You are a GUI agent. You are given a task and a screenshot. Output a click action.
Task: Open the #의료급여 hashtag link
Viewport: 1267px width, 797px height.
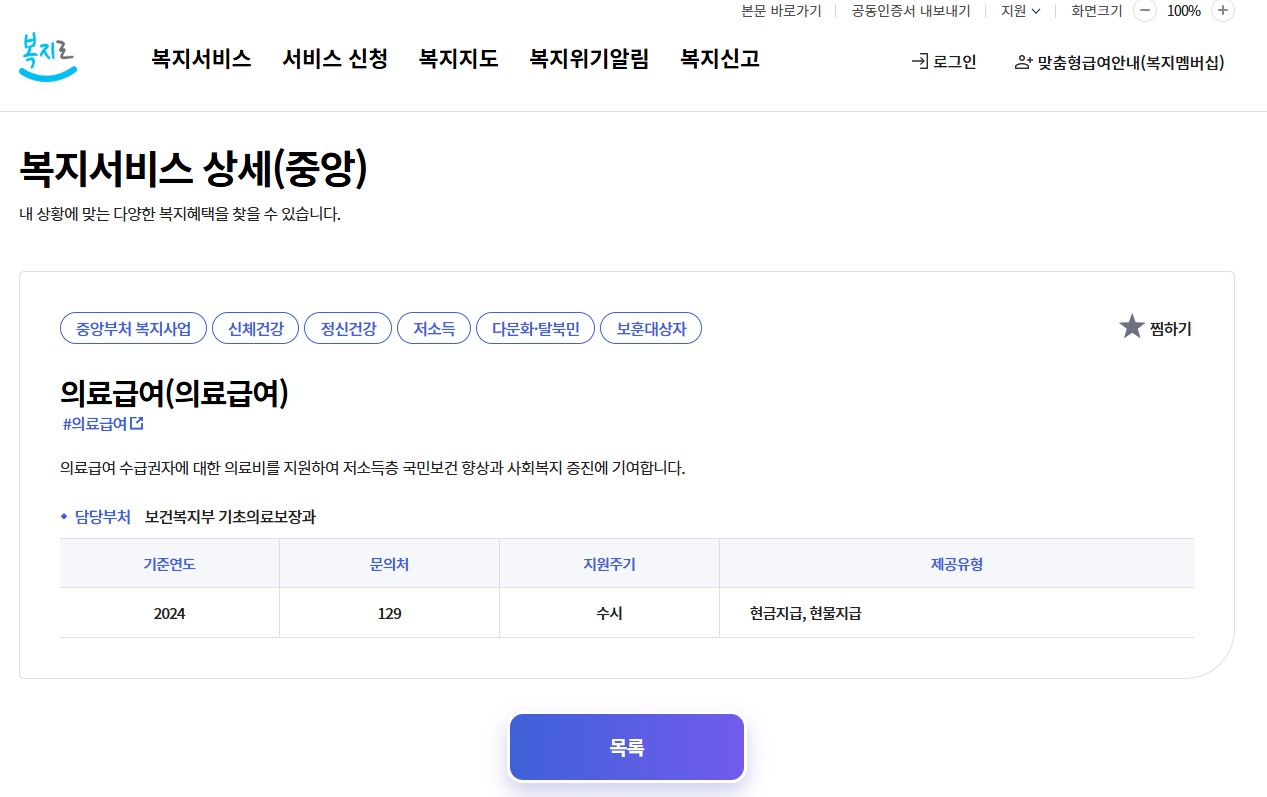click(x=95, y=423)
